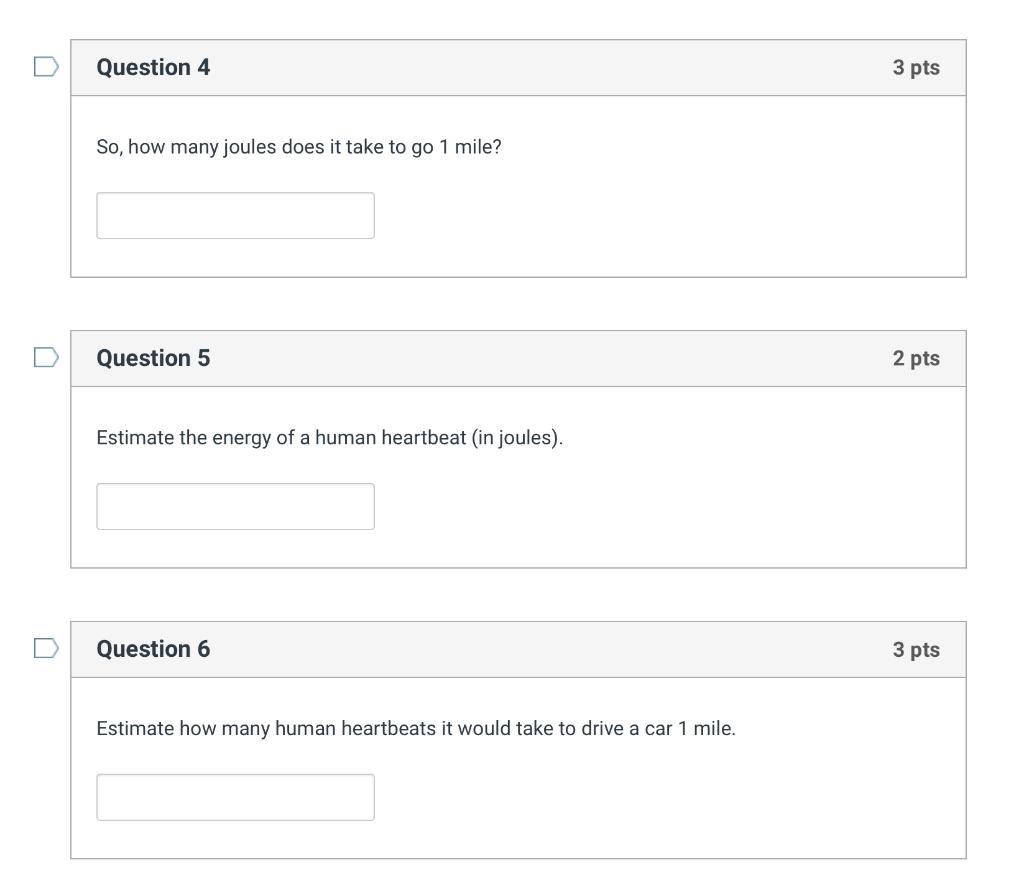Click the human heartbeat energy prompt text
The height and width of the screenshot is (888, 1024).
(329, 438)
